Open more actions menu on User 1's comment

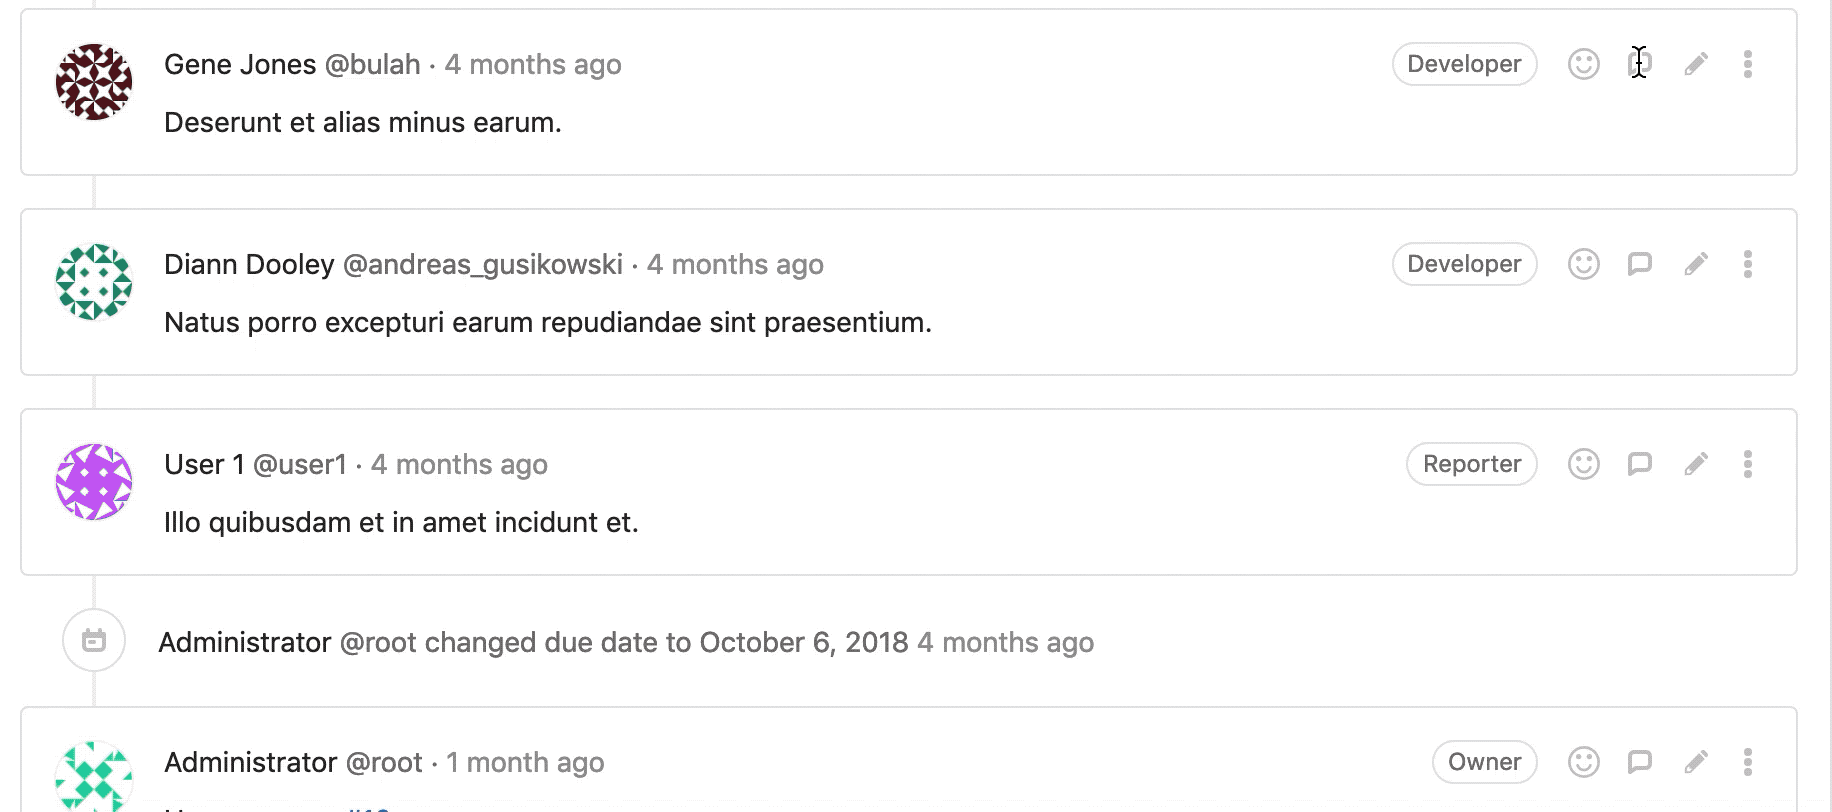pos(1748,463)
